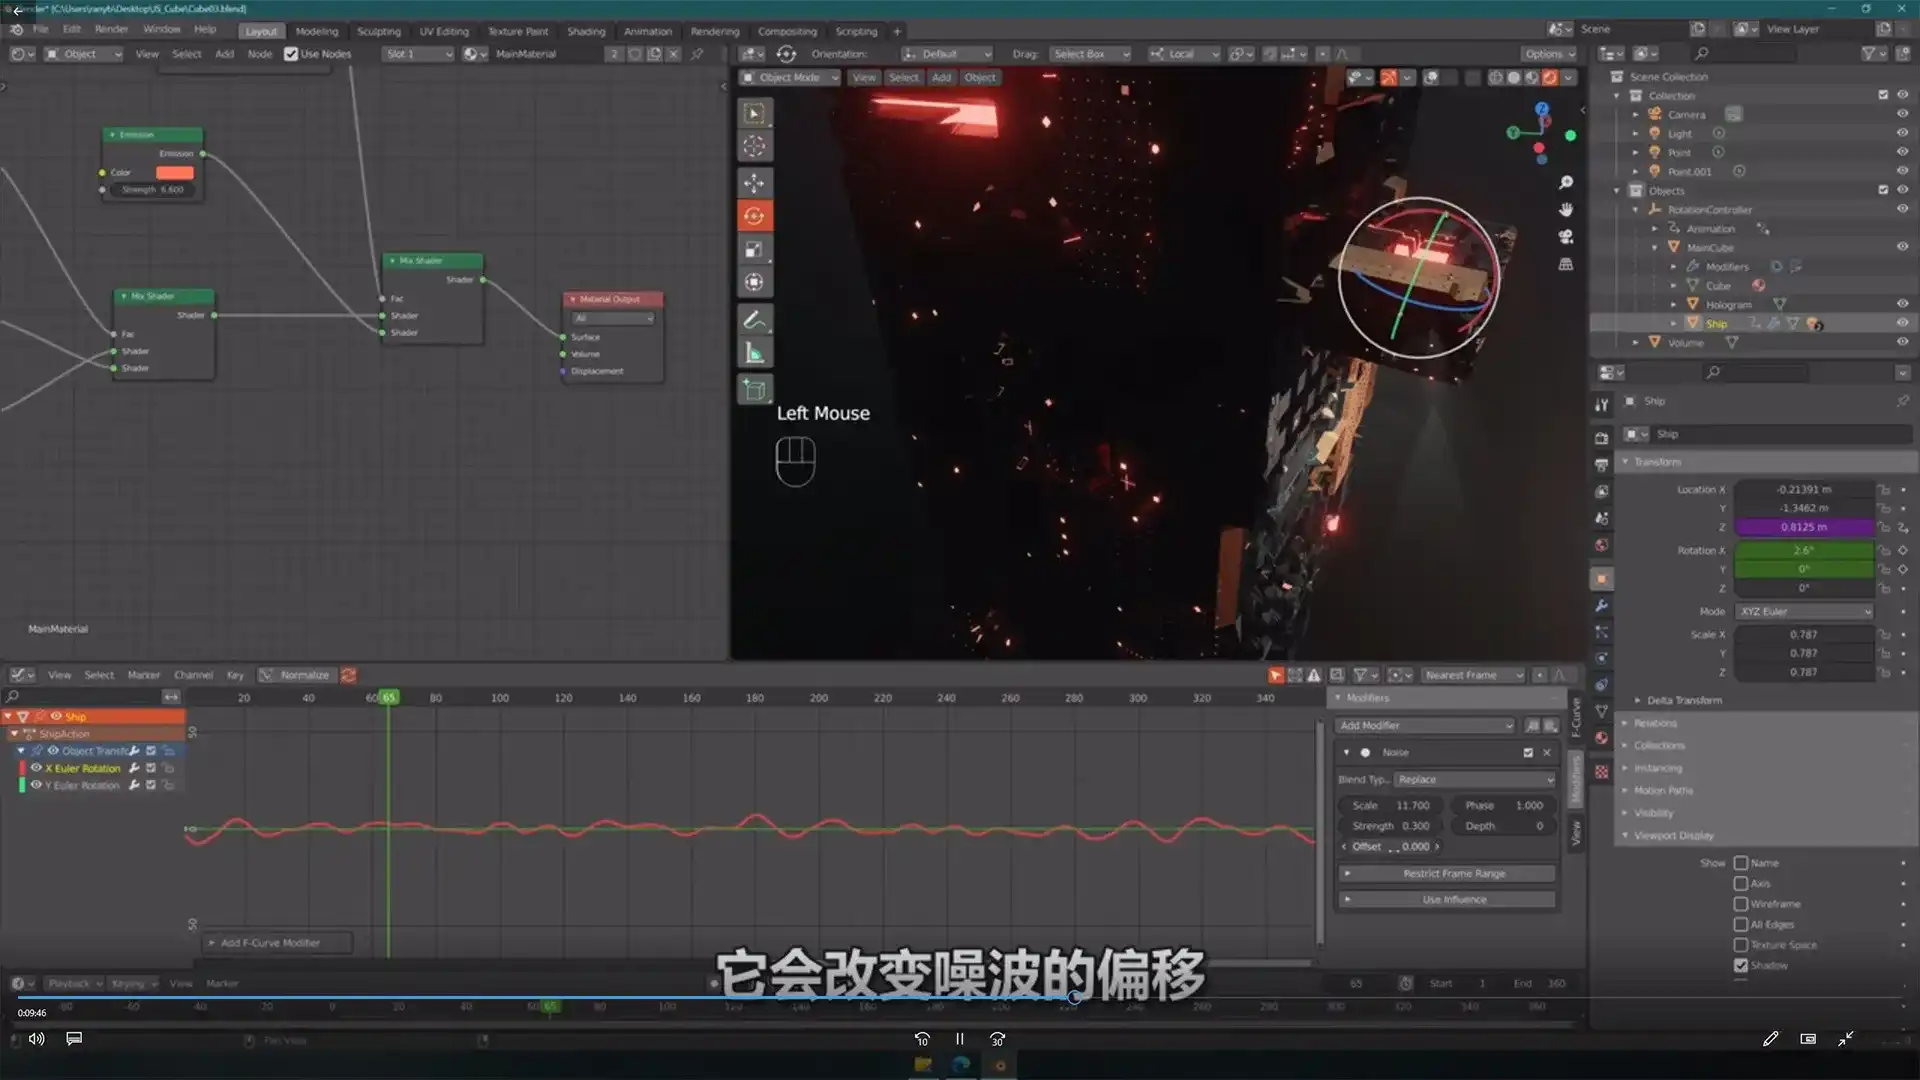
Task: Click the camera view icon in viewport gizmos
Action: (1566, 237)
